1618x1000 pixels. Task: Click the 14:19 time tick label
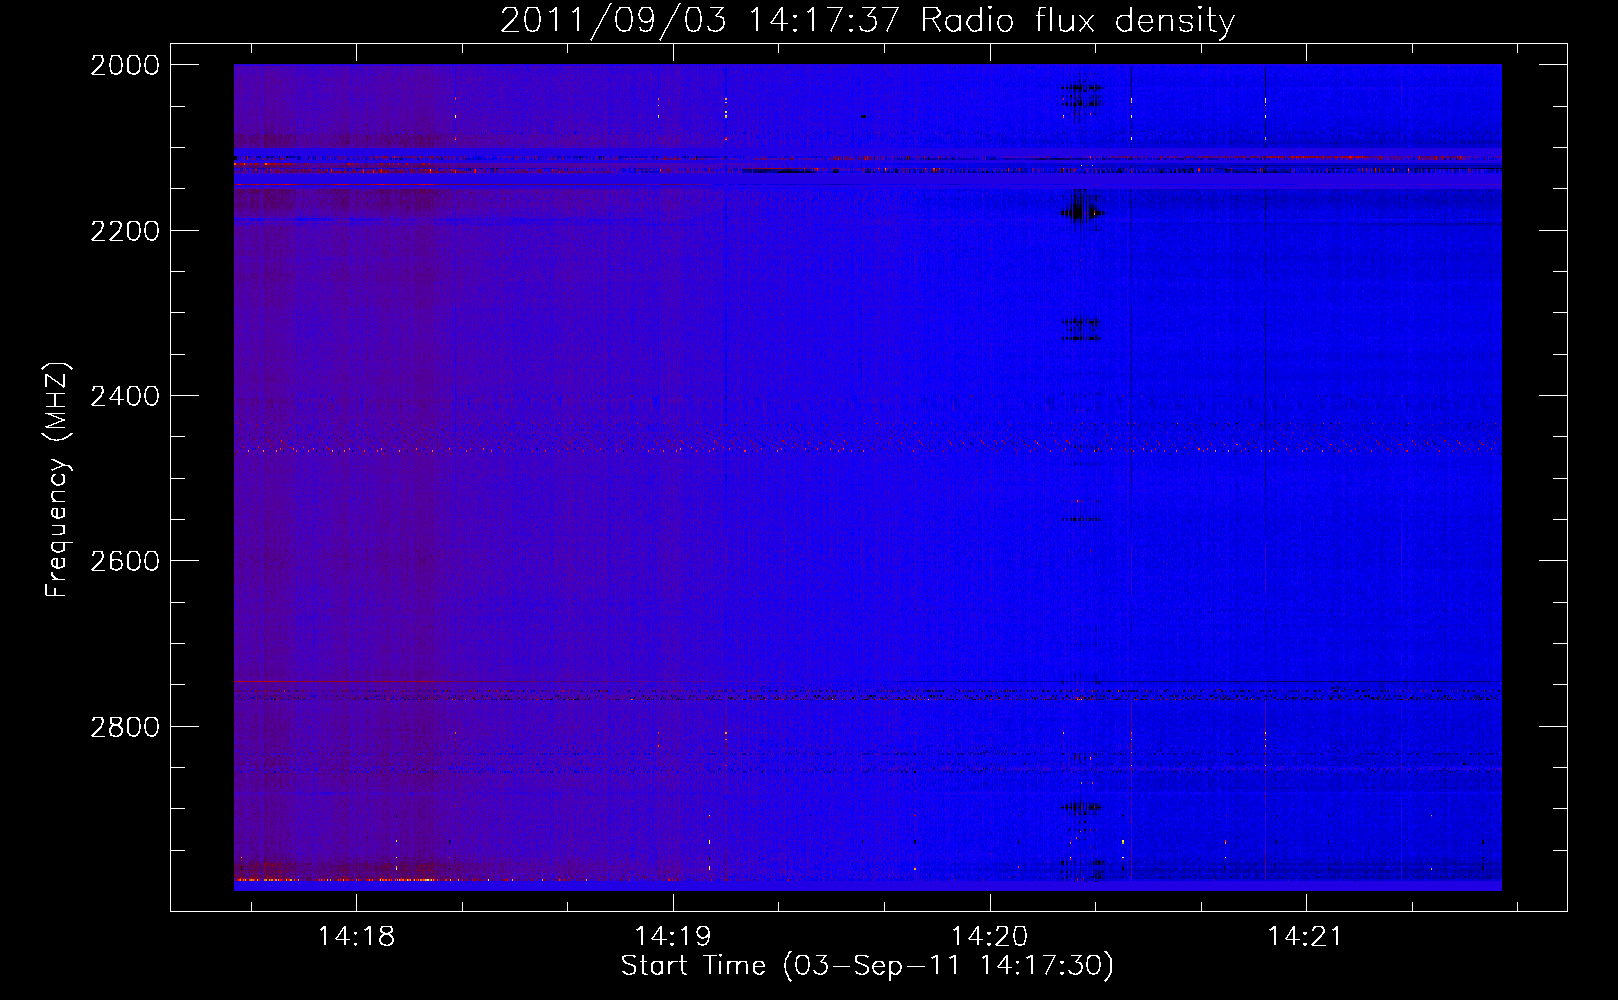(x=673, y=937)
